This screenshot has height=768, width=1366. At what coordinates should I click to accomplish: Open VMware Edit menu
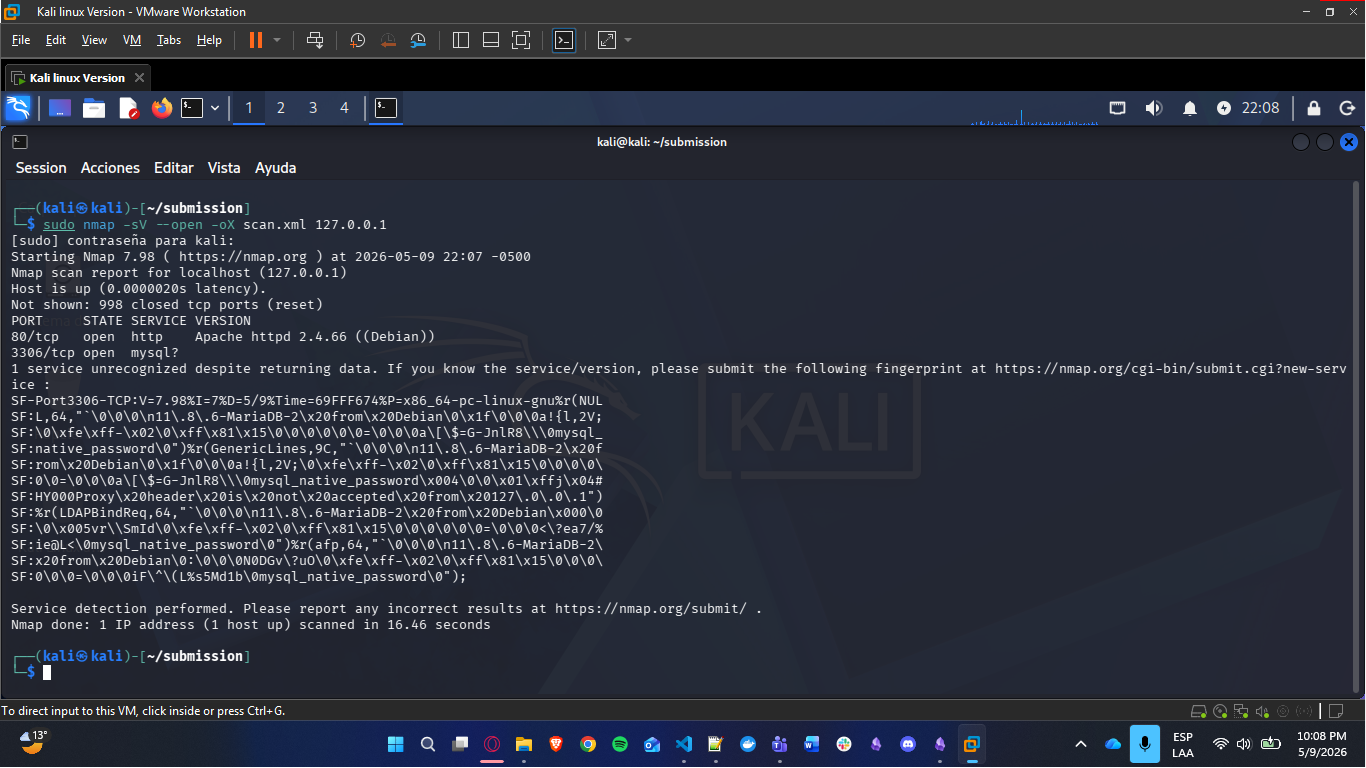[56, 40]
